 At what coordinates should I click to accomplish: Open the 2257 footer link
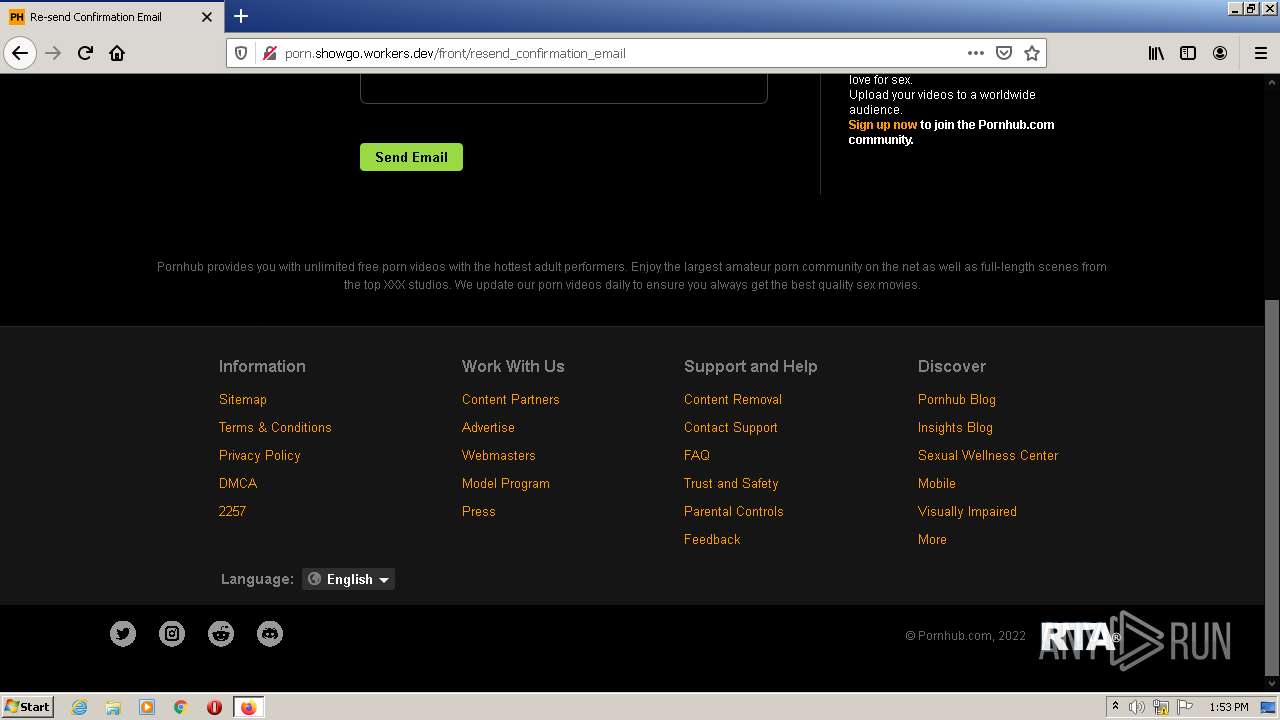(x=232, y=511)
